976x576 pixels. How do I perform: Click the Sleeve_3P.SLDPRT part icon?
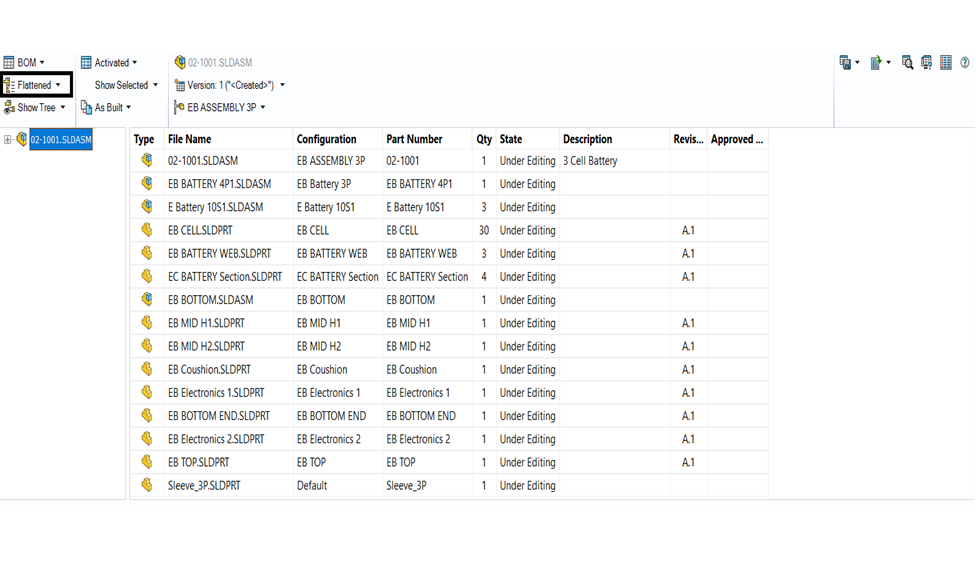(x=144, y=485)
